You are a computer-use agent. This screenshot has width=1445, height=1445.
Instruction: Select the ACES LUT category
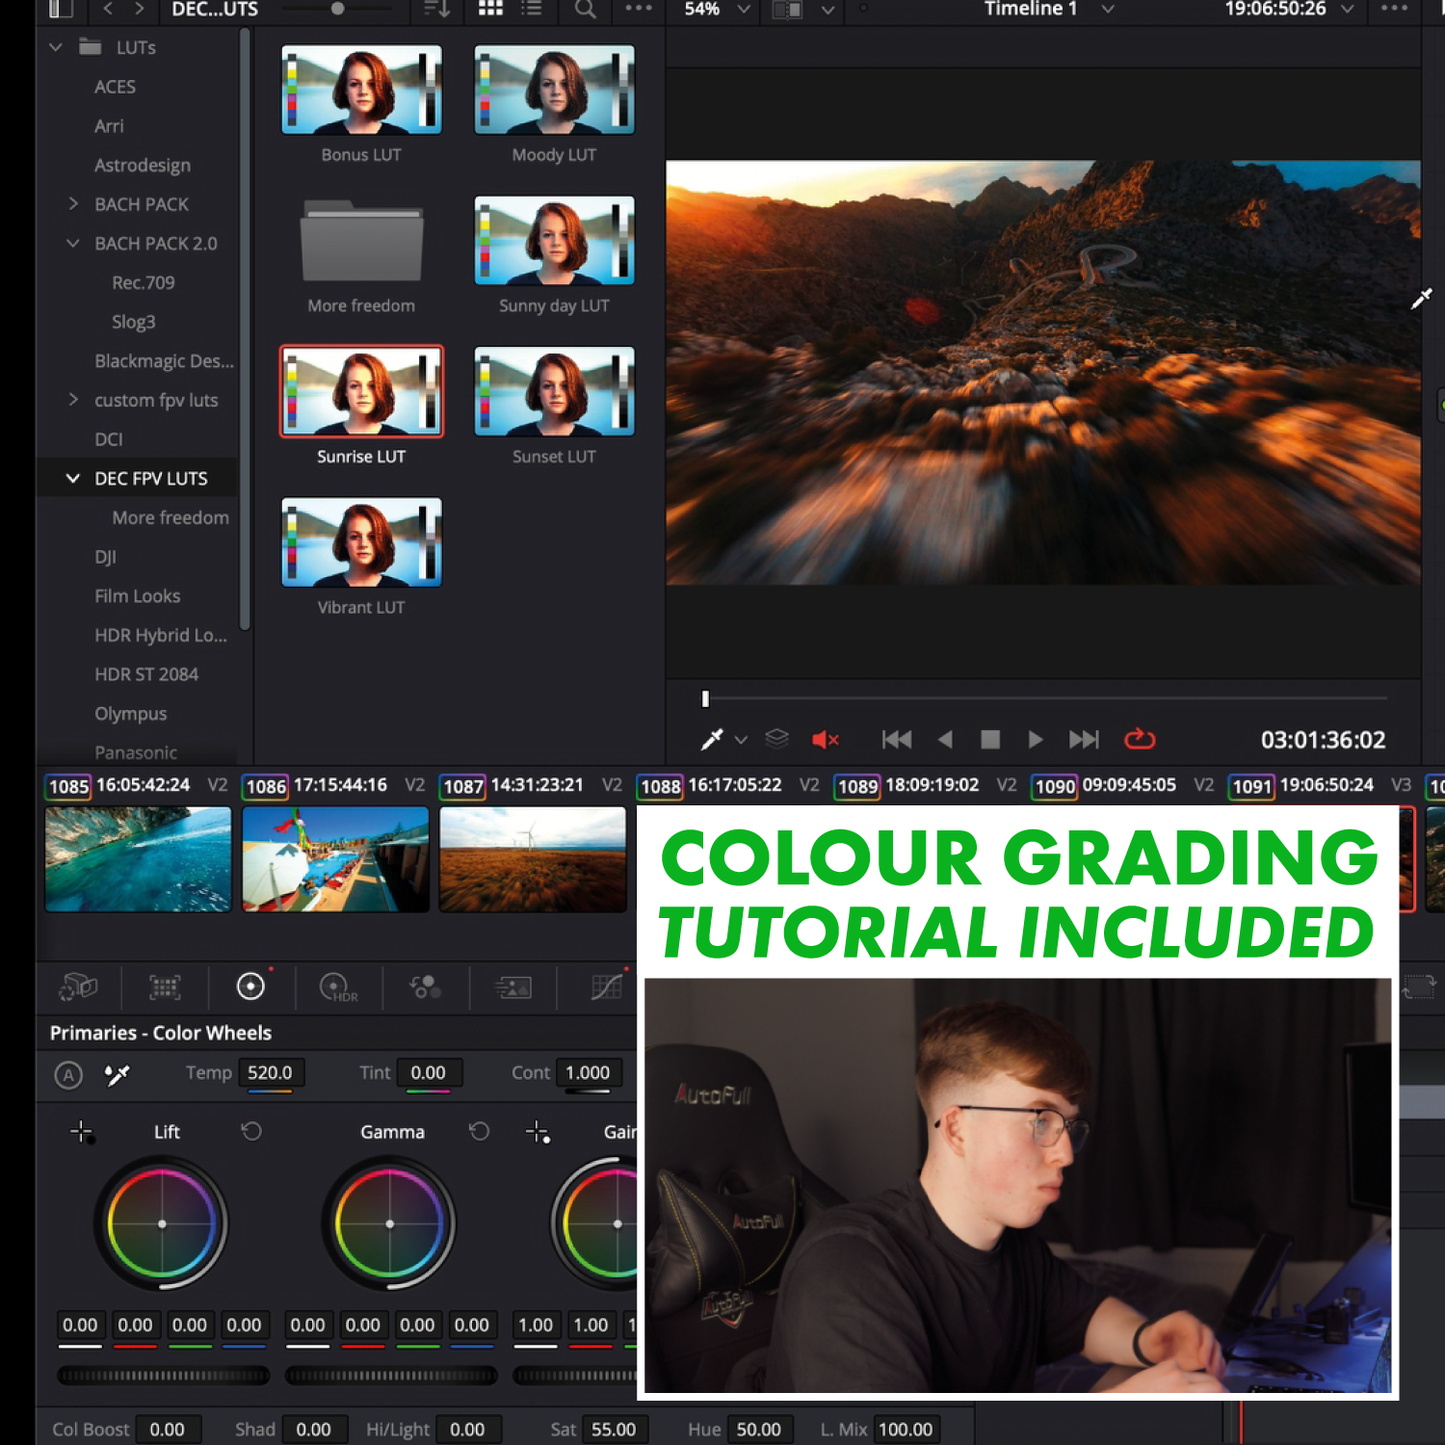click(x=115, y=87)
